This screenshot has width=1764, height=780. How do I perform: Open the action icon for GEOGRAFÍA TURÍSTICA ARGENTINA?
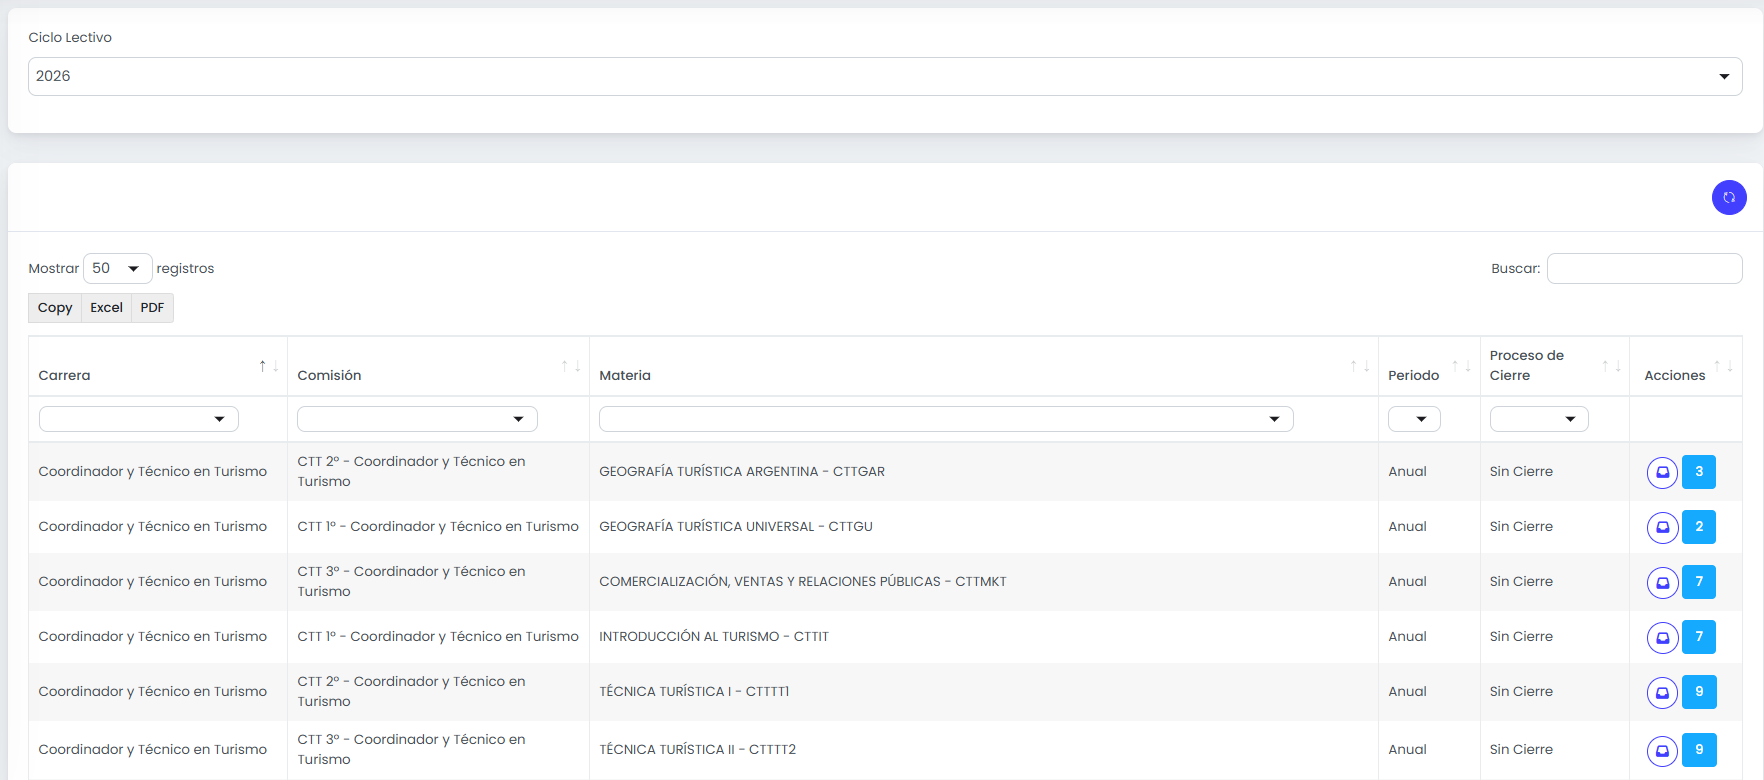pyautogui.click(x=1662, y=472)
